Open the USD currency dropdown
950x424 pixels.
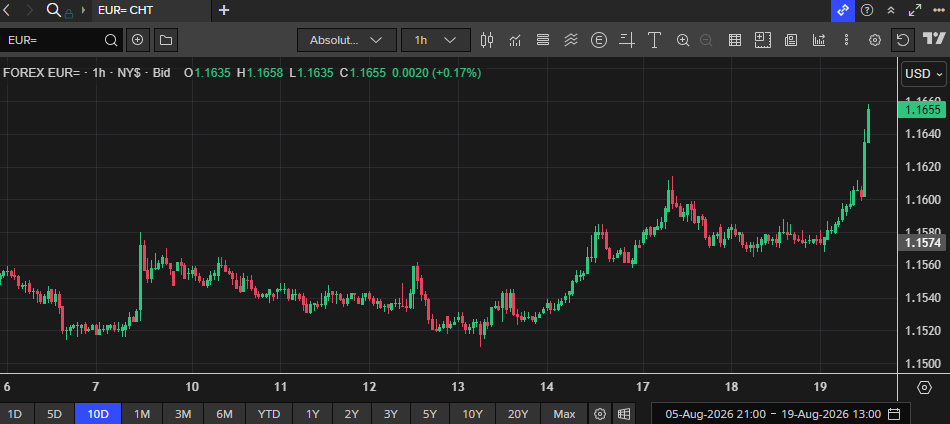pos(924,74)
